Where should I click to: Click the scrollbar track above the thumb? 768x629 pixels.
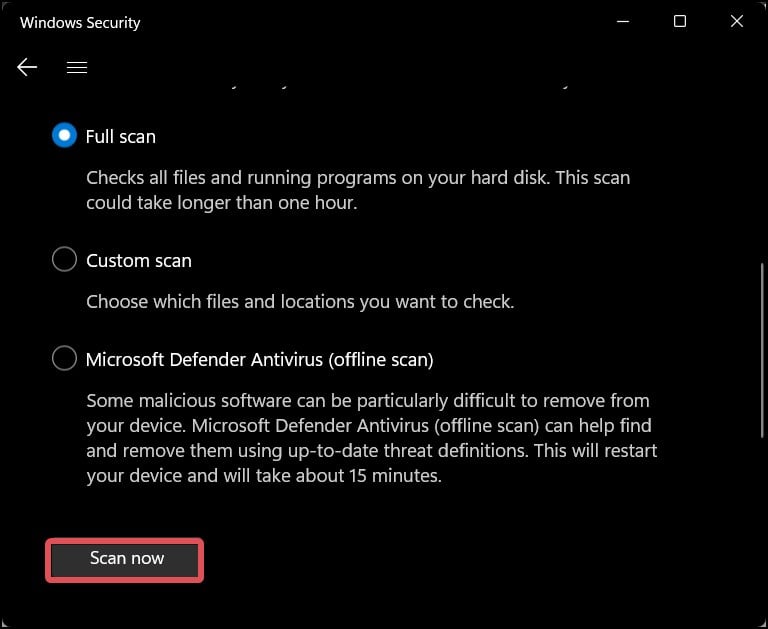point(762,170)
